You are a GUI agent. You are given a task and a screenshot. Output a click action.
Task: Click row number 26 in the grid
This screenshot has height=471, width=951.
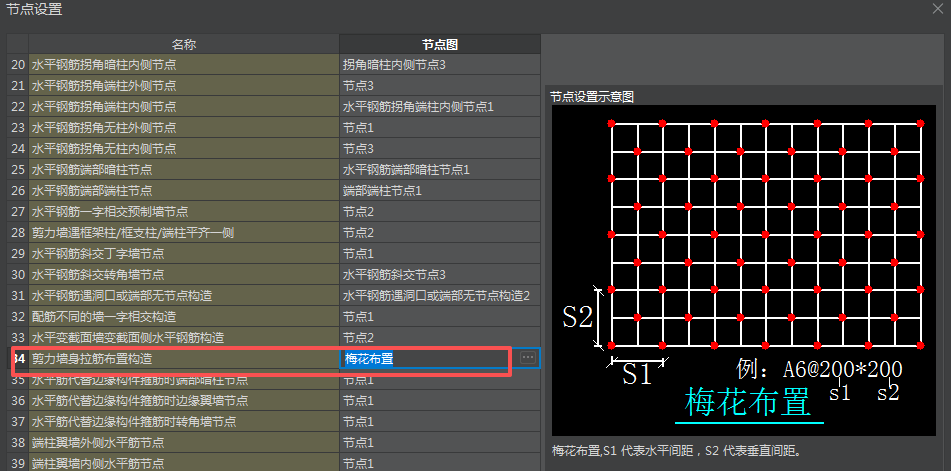click(x=18, y=190)
